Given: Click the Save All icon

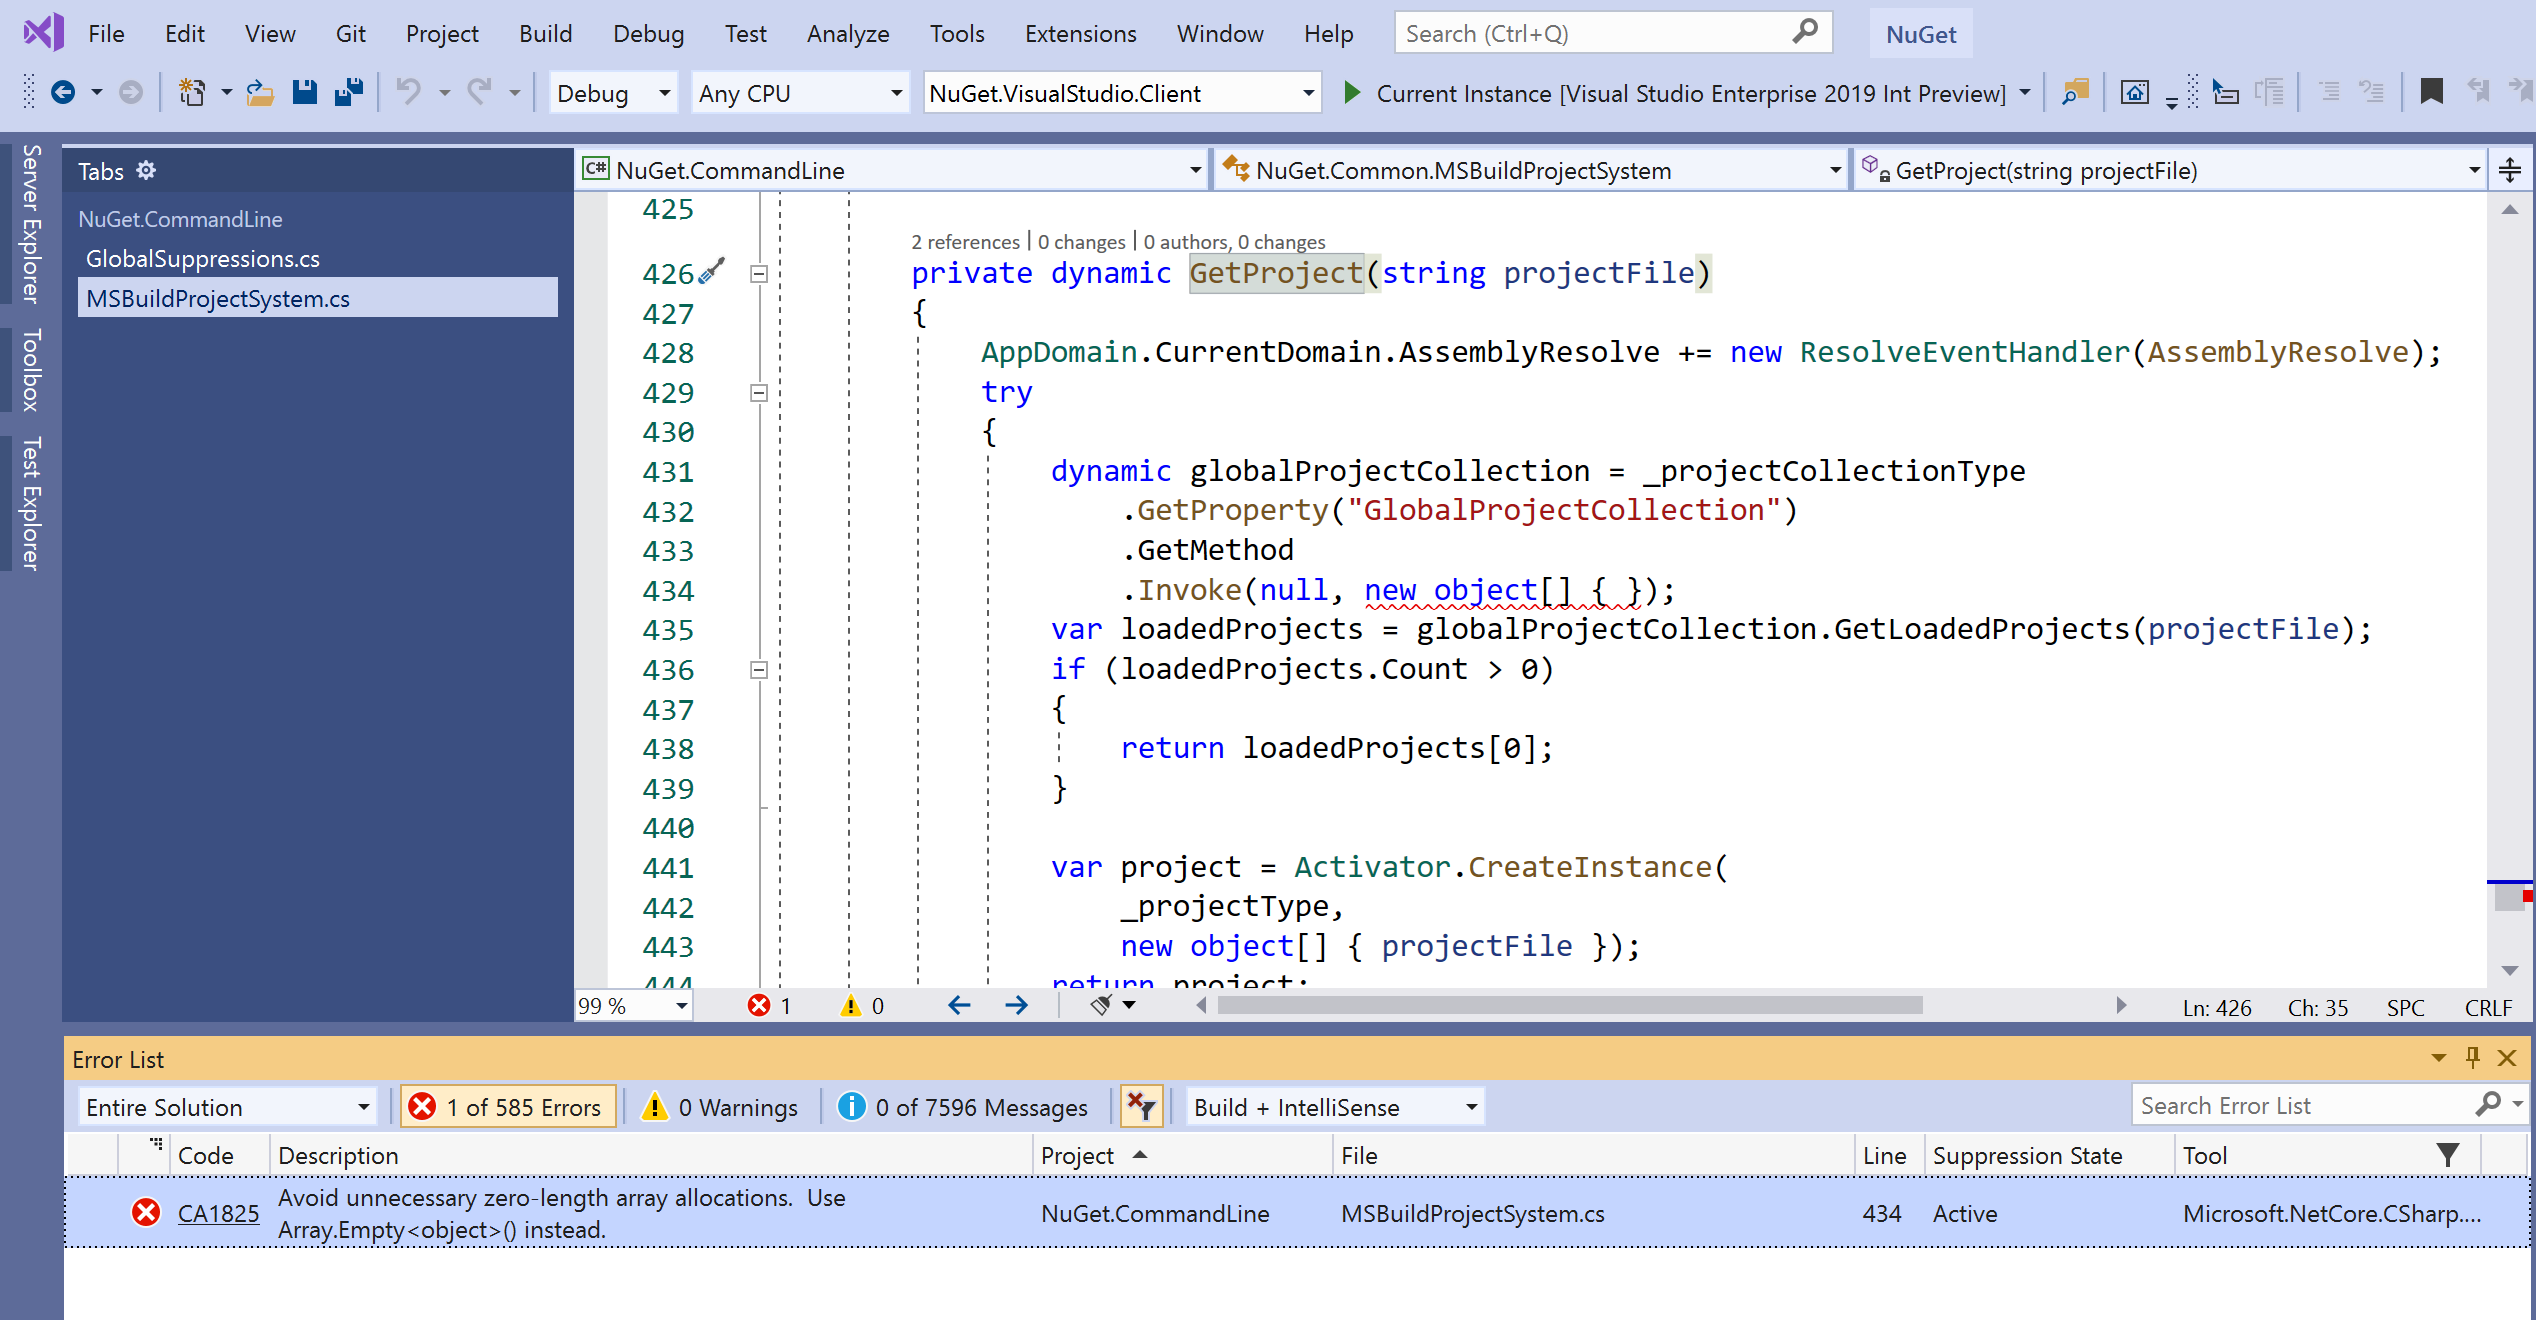Looking at the screenshot, I should click(347, 92).
